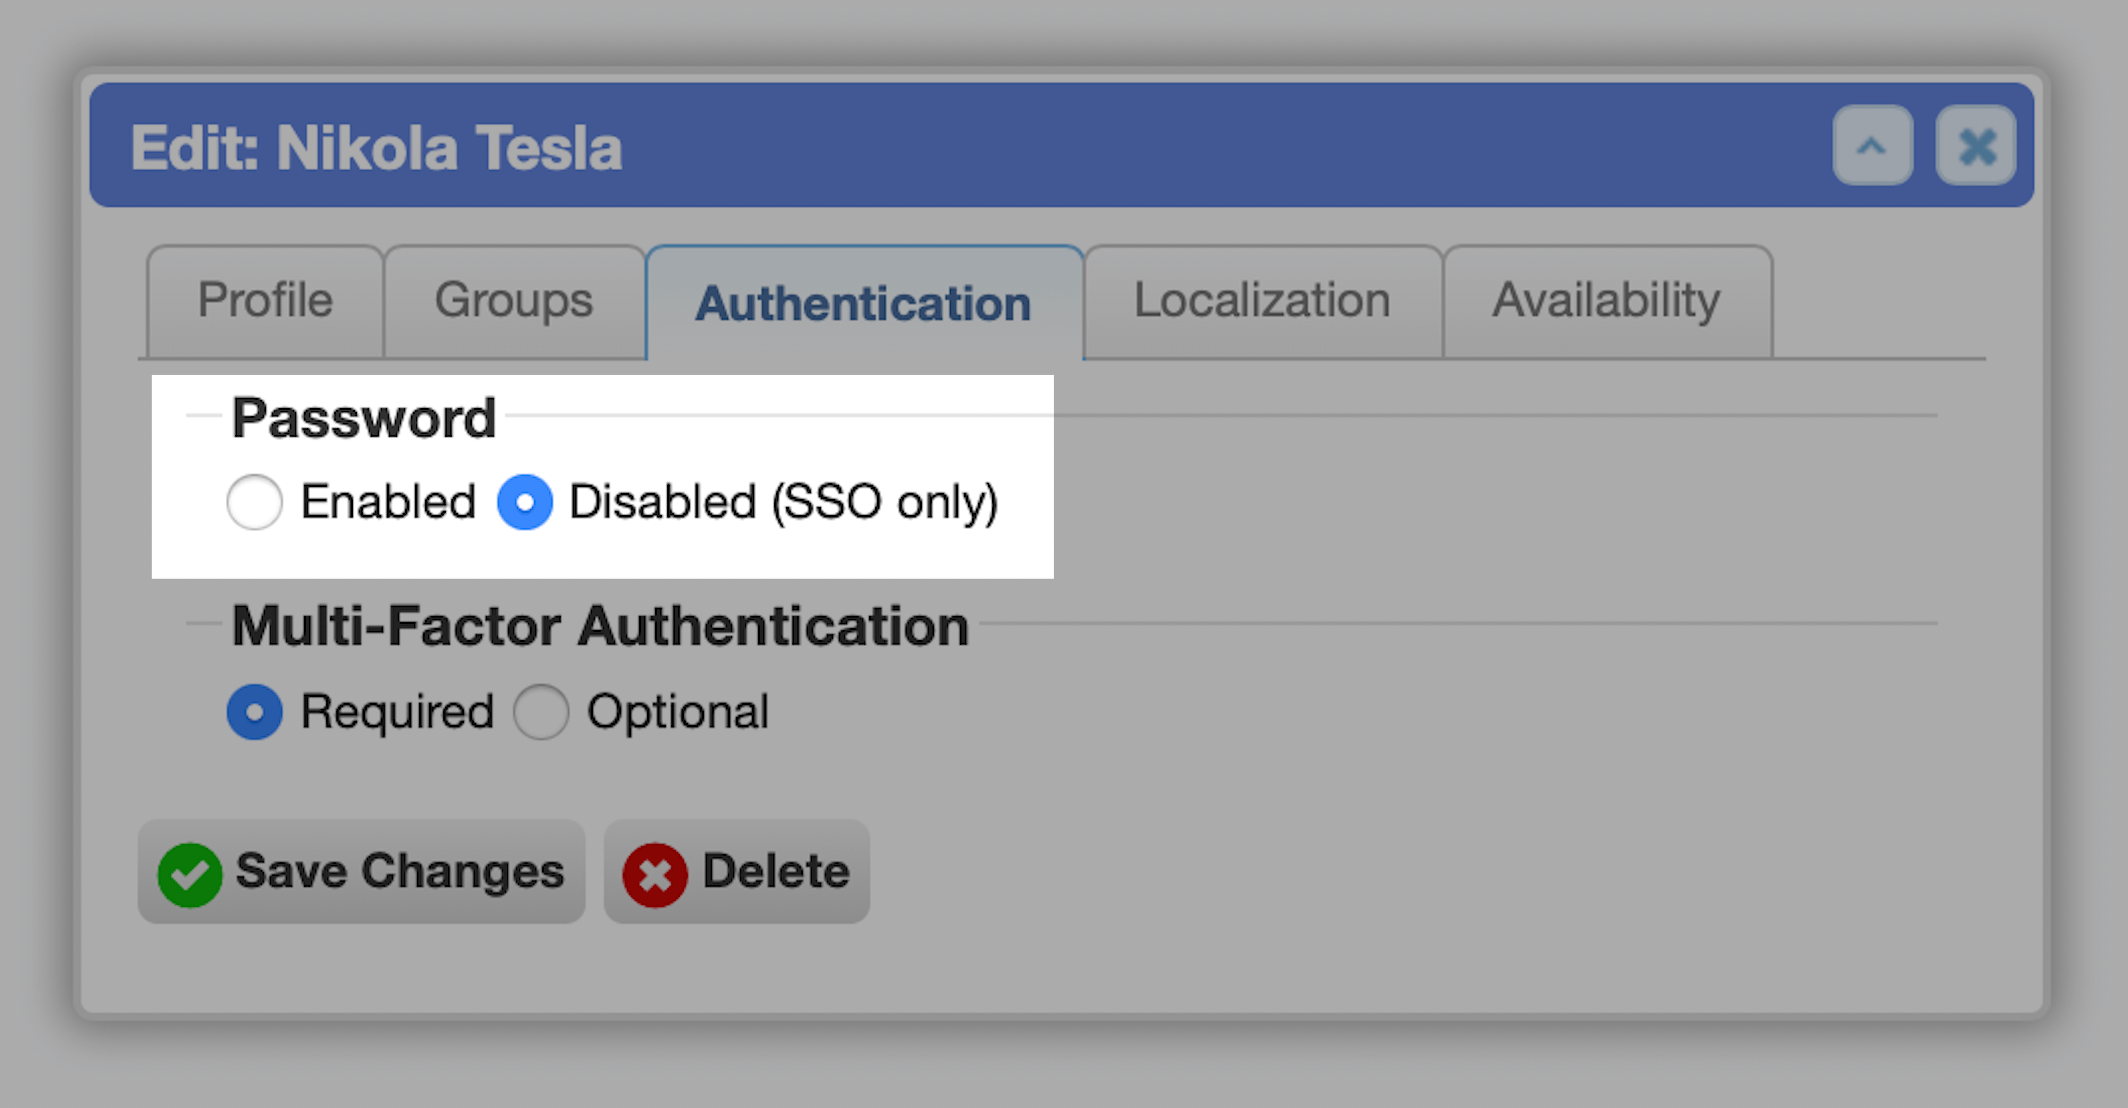Switch to the Availability tab
Viewport: 2128px width, 1108px height.
click(1607, 301)
